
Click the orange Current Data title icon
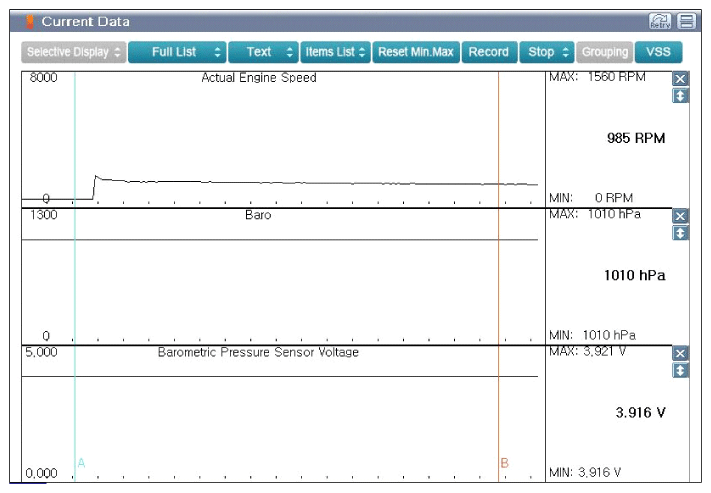pos(30,22)
